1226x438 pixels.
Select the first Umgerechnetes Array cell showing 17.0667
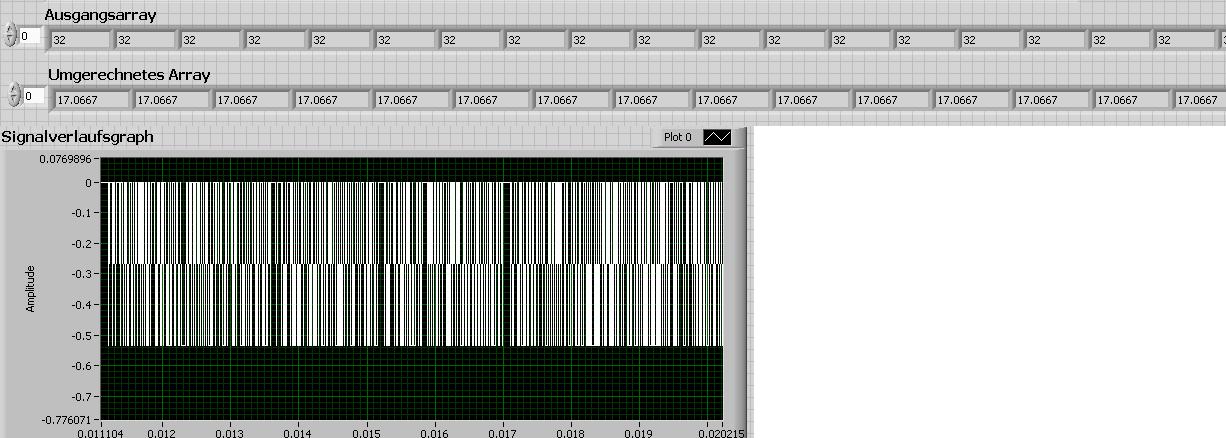point(92,100)
